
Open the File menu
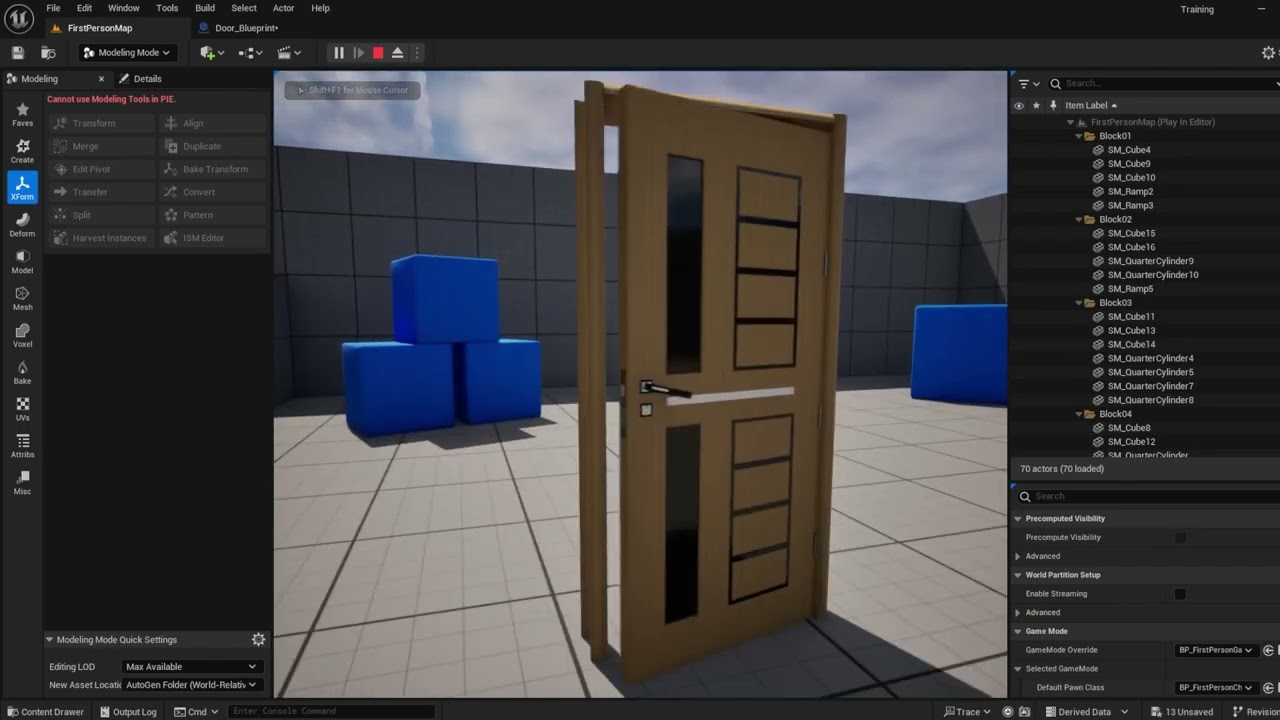(53, 8)
